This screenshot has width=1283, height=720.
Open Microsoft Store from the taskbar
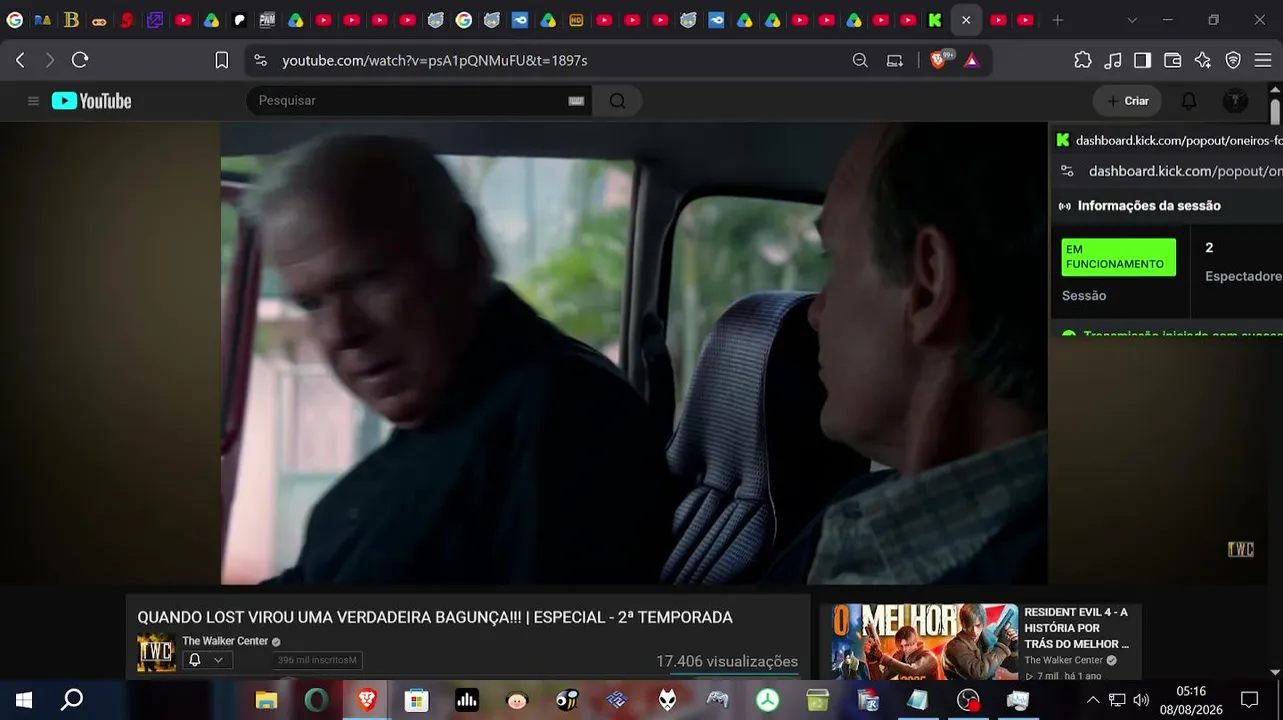tap(417, 700)
